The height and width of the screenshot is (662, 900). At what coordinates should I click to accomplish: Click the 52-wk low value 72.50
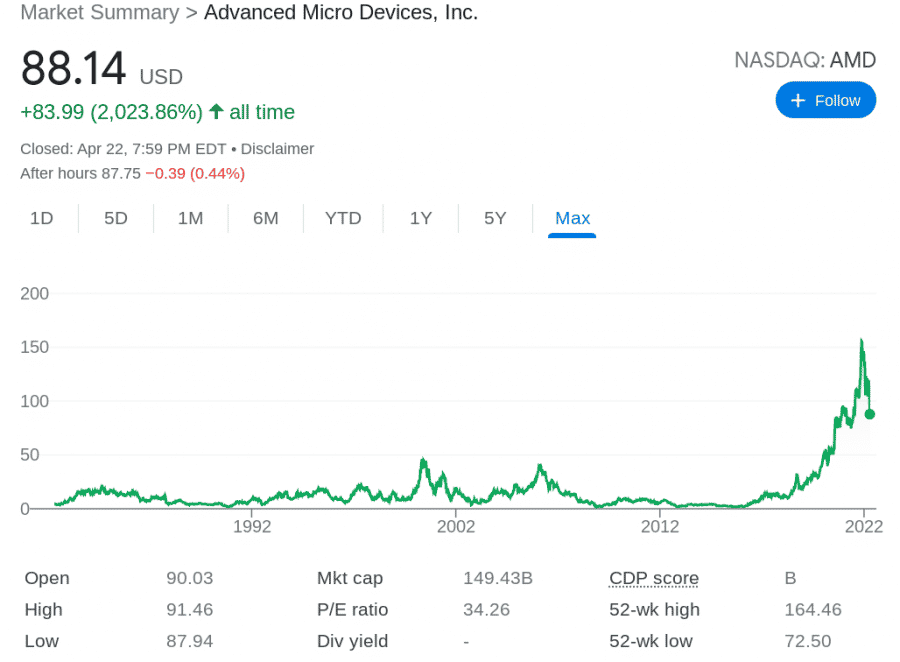808,641
